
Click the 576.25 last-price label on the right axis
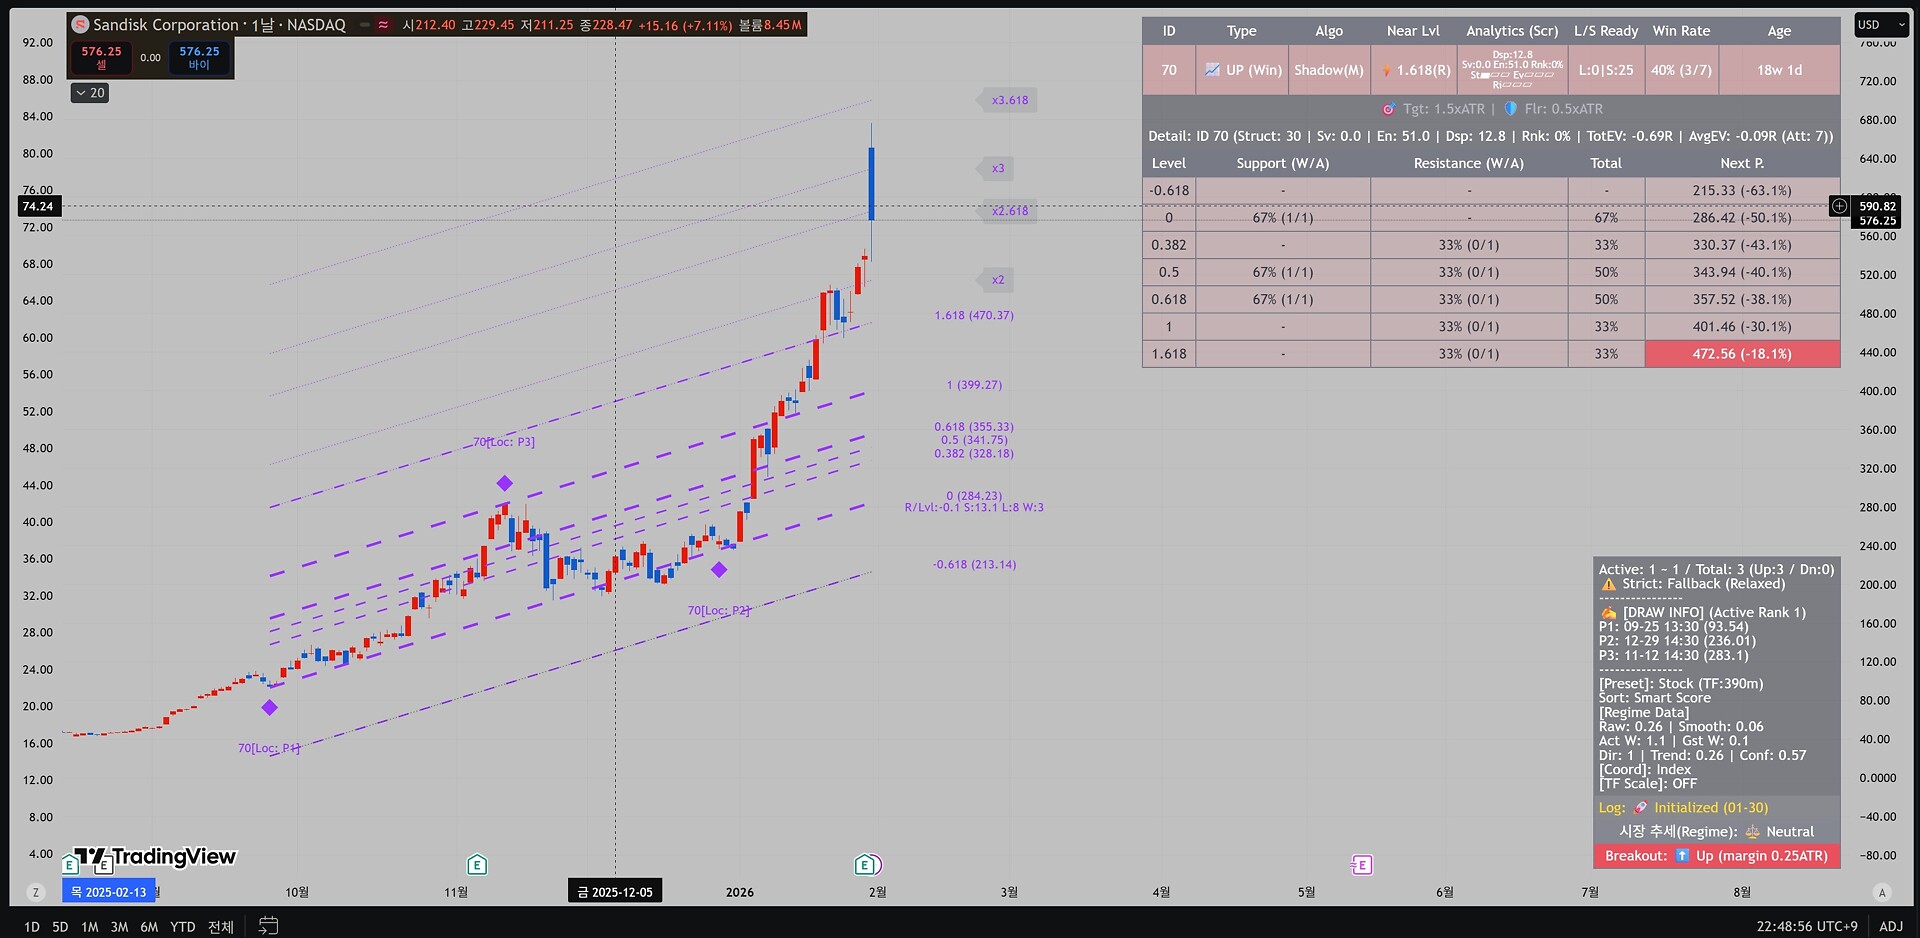[x=1877, y=220]
